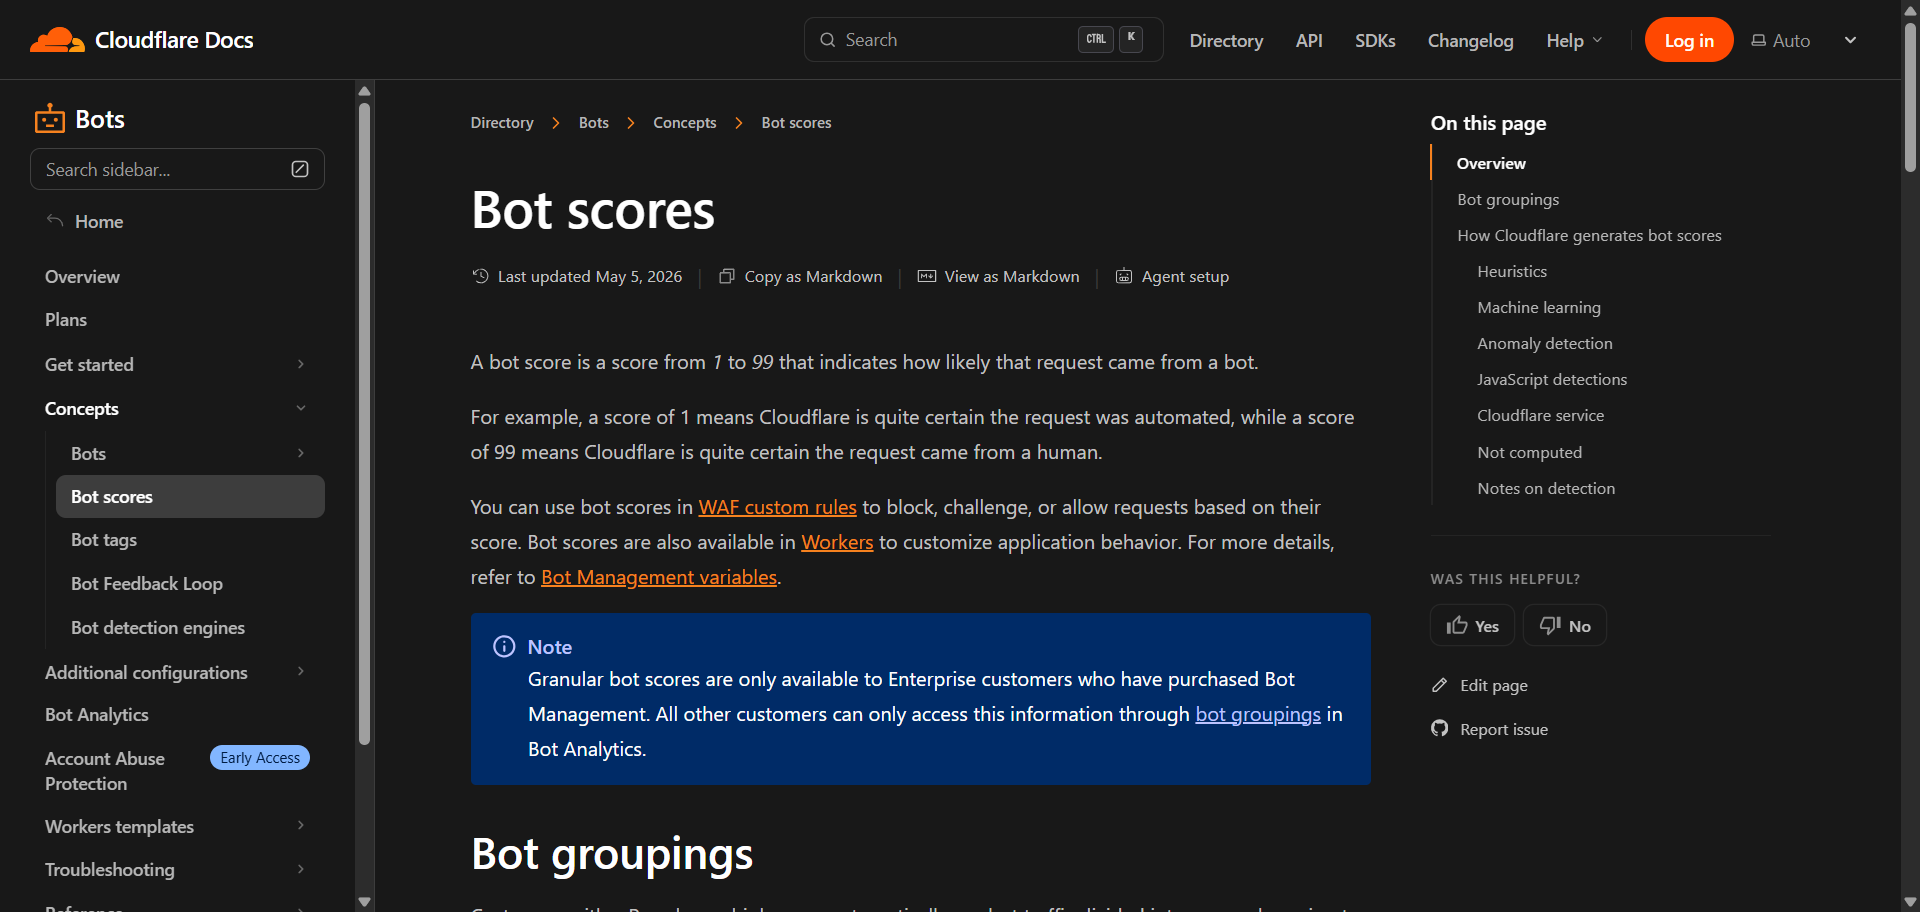Image resolution: width=1920 pixels, height=912 pixels.
Task: Open bot groupings link in Note
Action: click(1258, 714)
